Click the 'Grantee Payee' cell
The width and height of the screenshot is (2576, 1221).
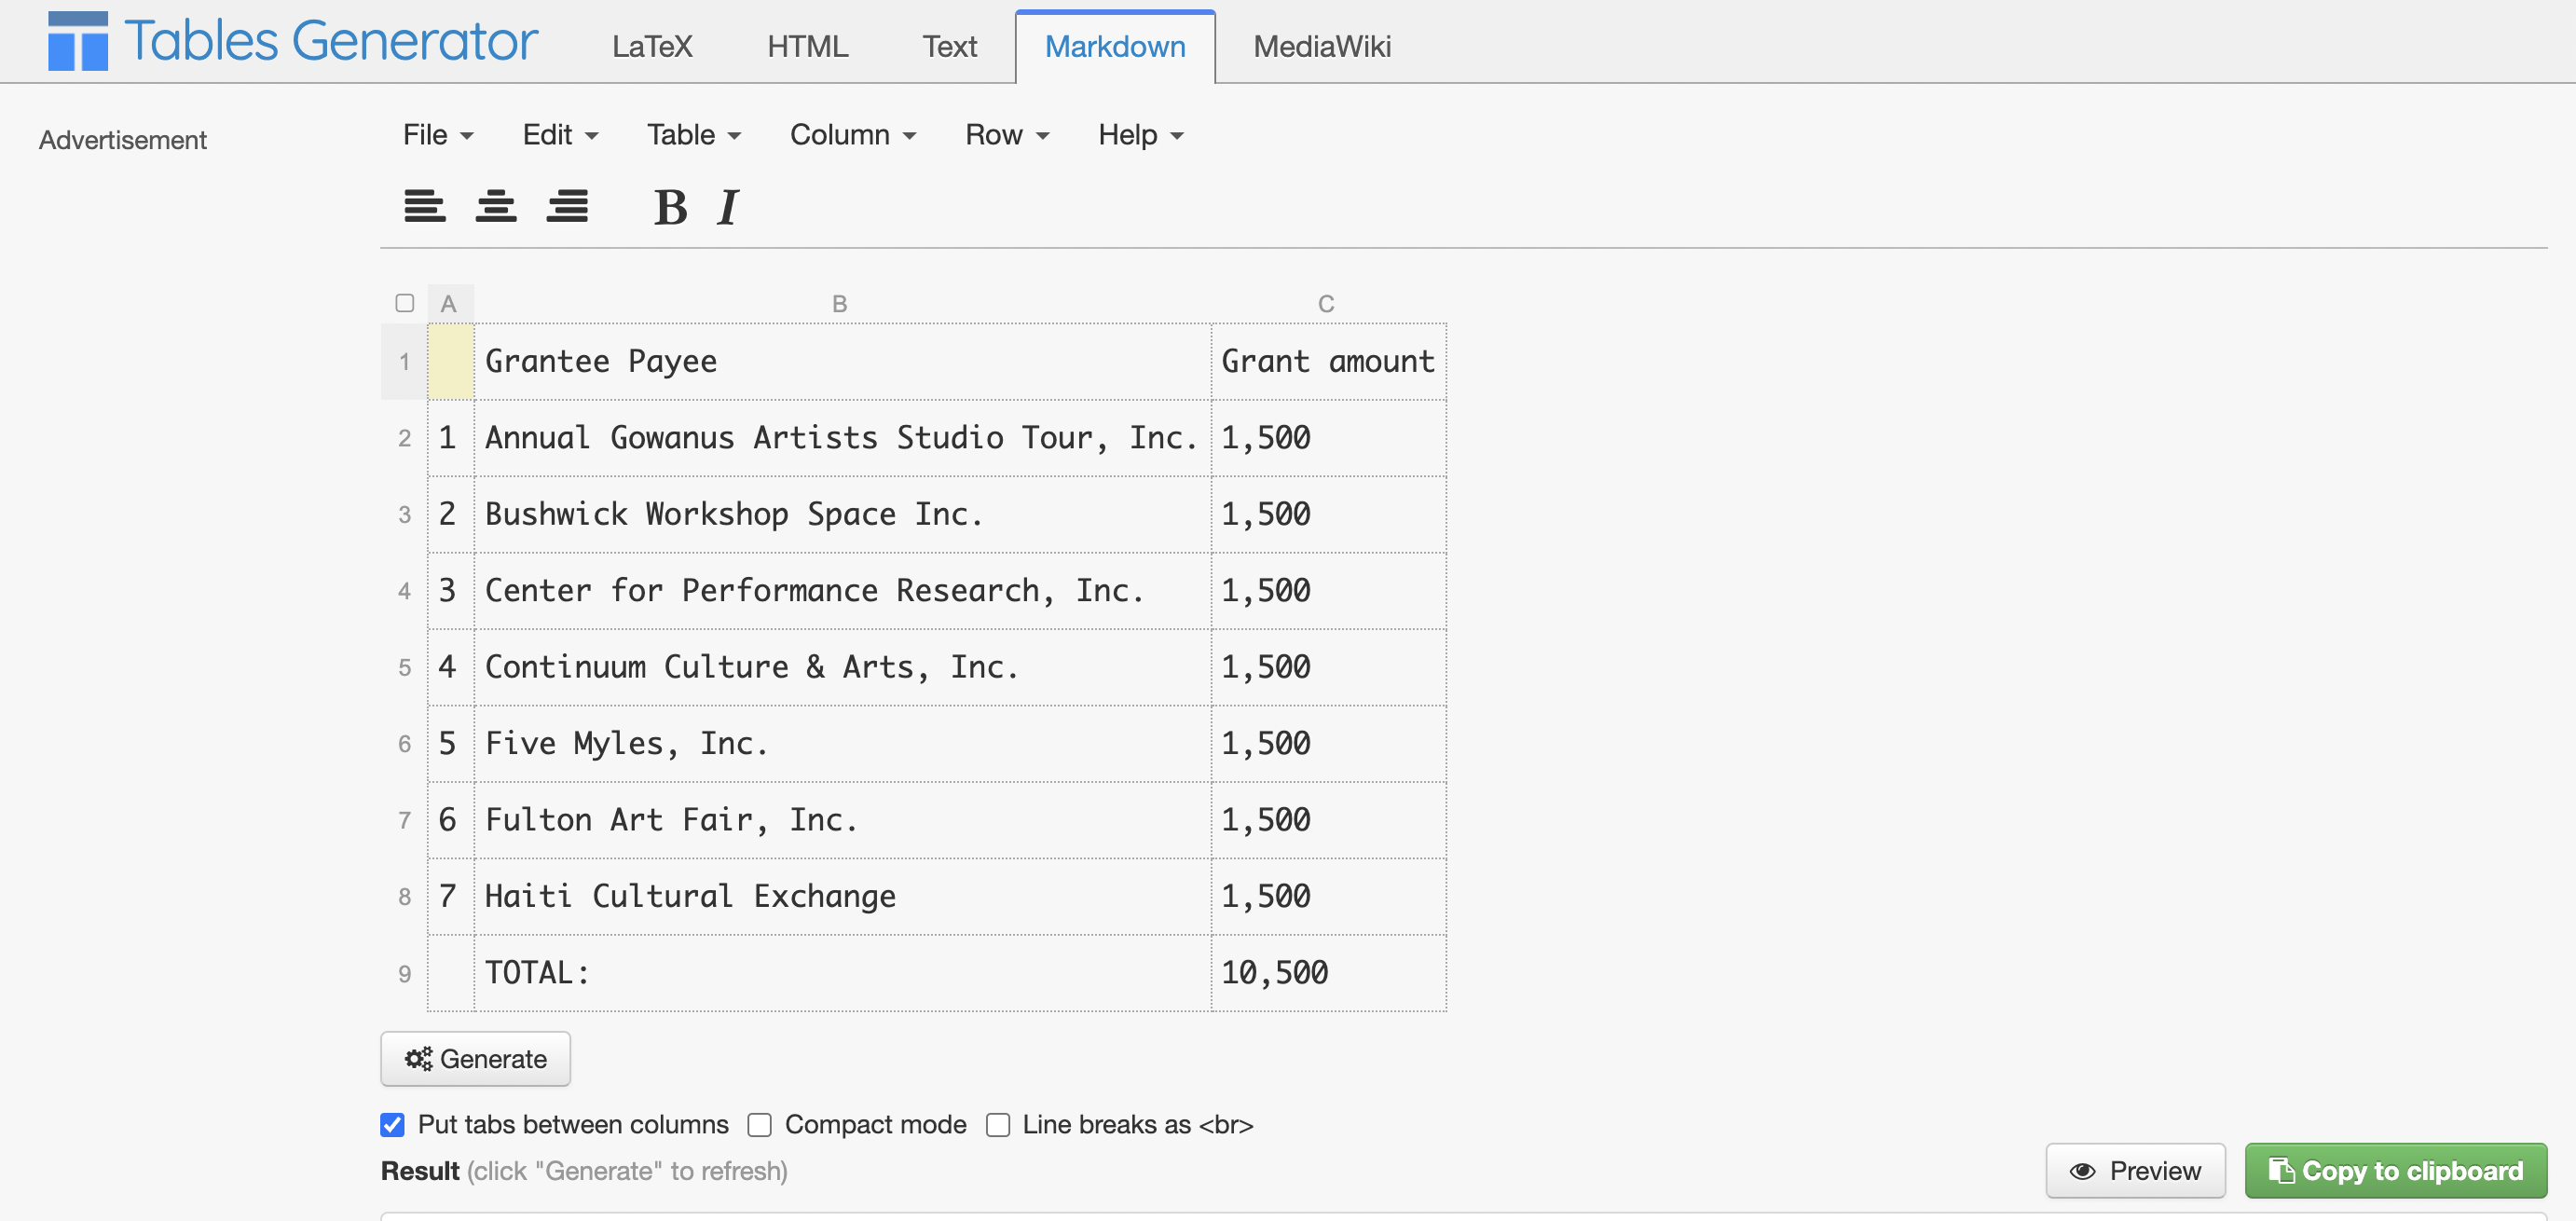842,362
